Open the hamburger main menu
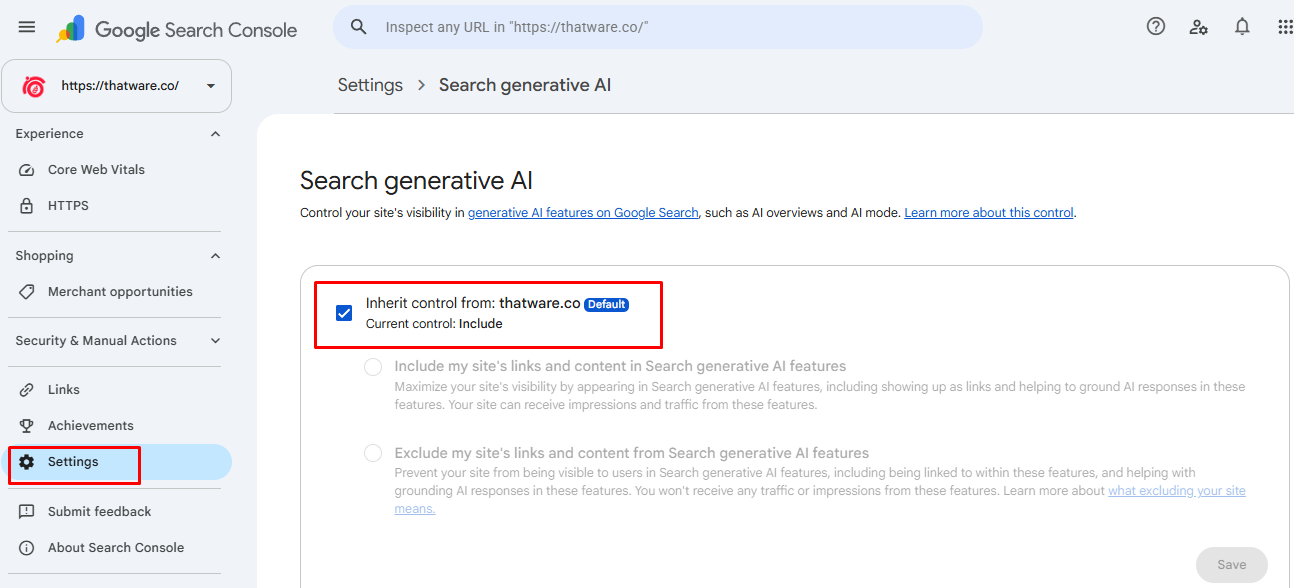This screenshot has width=1294, height=588. coord(27,27)
